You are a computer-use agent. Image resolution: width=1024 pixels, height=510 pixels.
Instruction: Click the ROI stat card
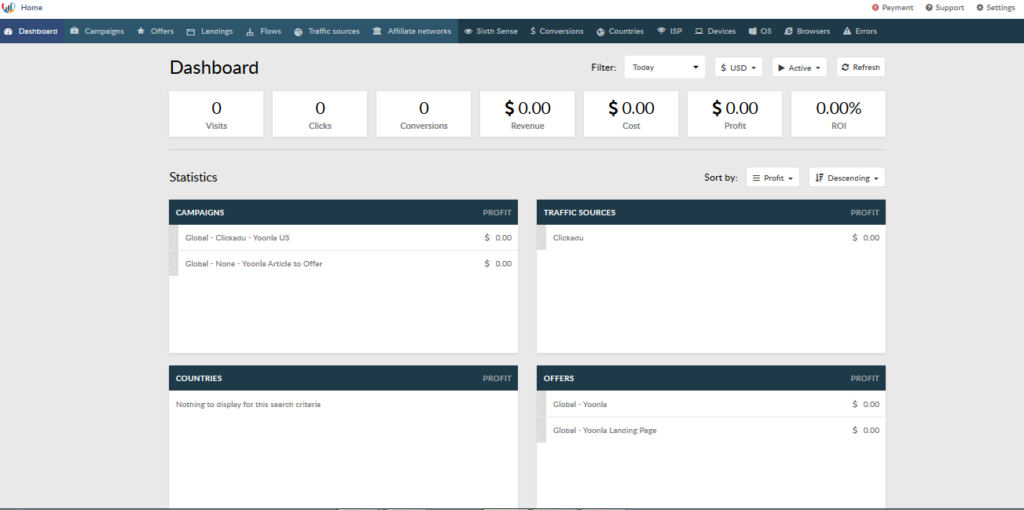839,114
